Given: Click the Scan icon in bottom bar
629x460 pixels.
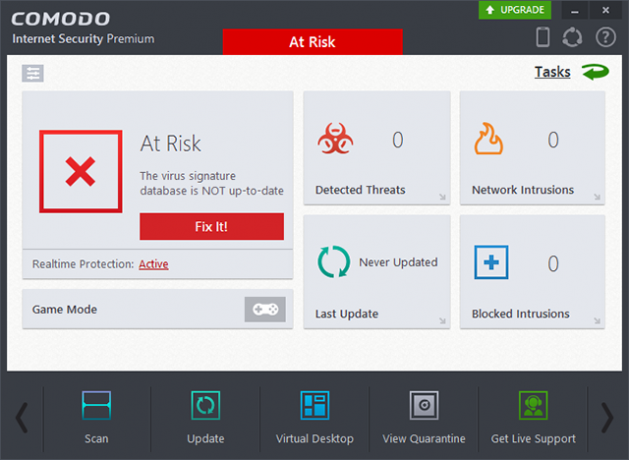Looking at the screenshot, I should pyautogui.click(x=96, y=405).
